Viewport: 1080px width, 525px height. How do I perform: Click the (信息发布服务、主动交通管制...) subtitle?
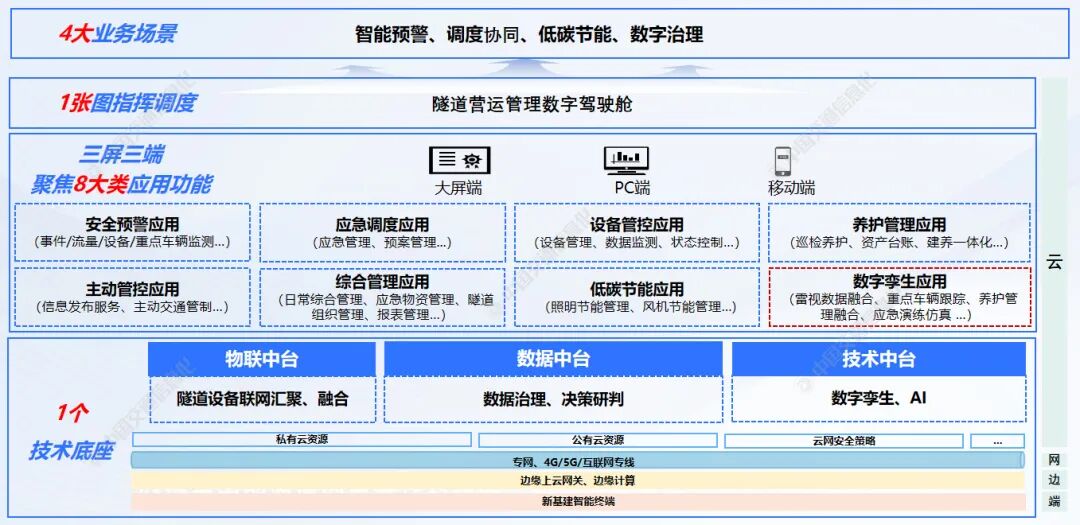pos(132,307)
